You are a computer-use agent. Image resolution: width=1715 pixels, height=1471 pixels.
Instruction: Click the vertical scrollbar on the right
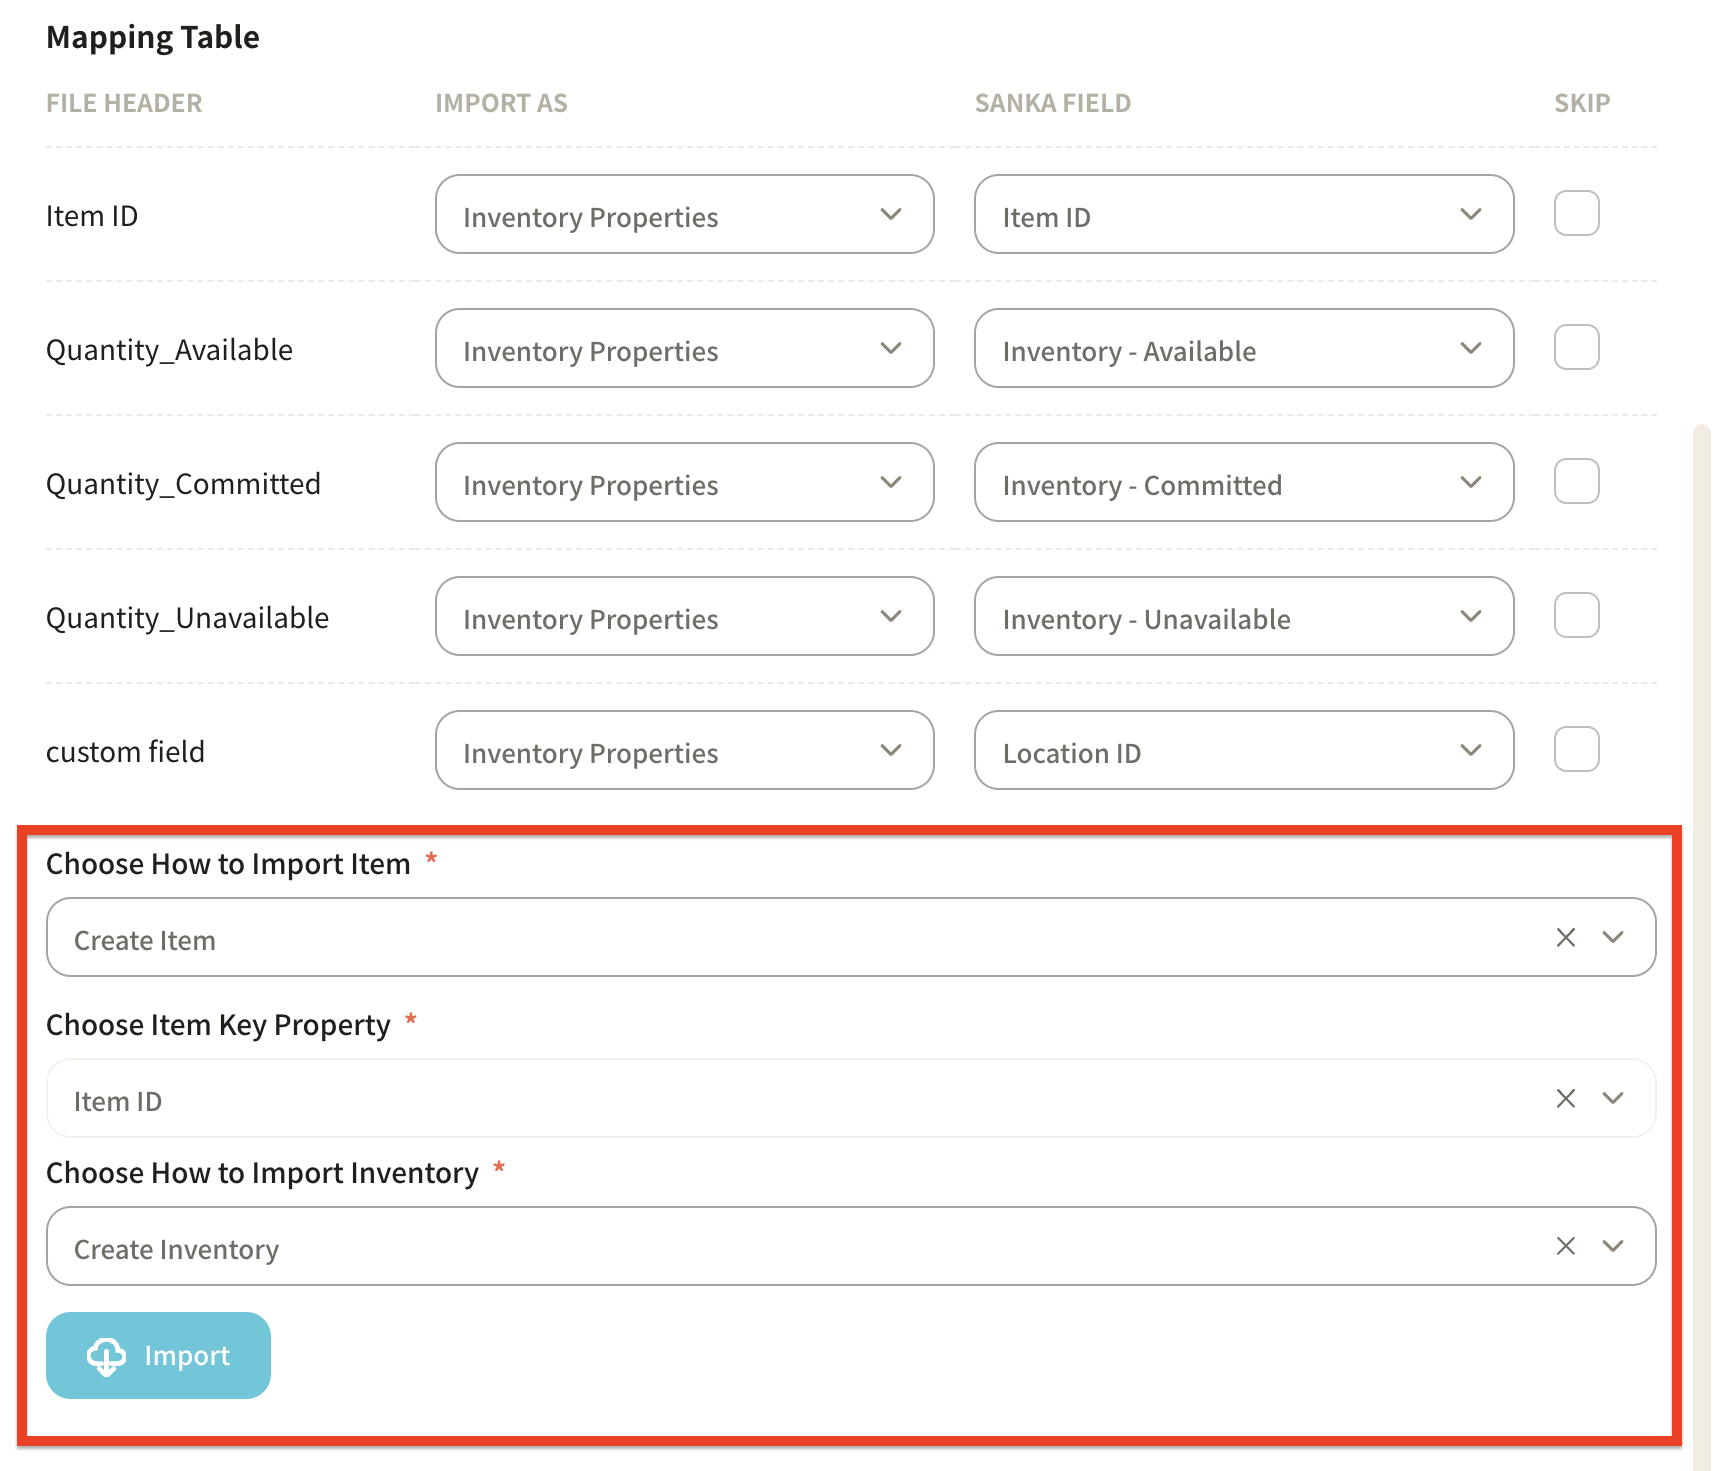click(x=1701, y=900)
